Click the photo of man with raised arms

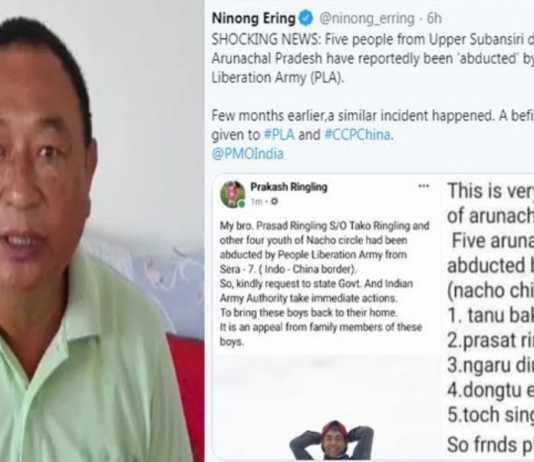[331, 440]
